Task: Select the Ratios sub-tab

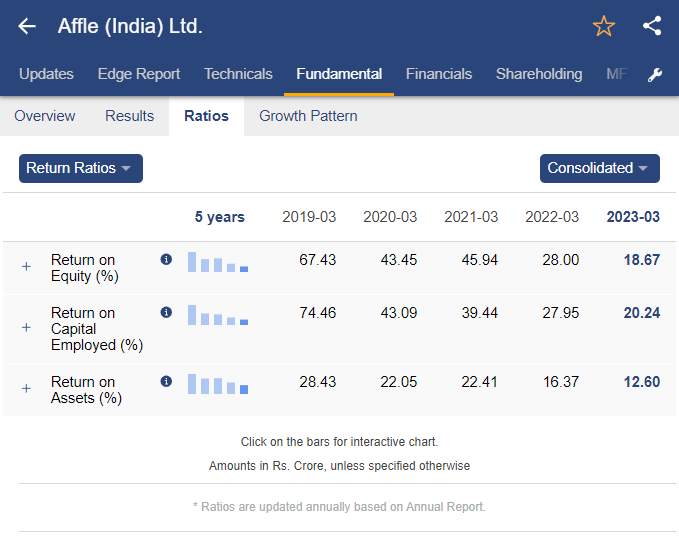Action: click(x=207, y=116)
